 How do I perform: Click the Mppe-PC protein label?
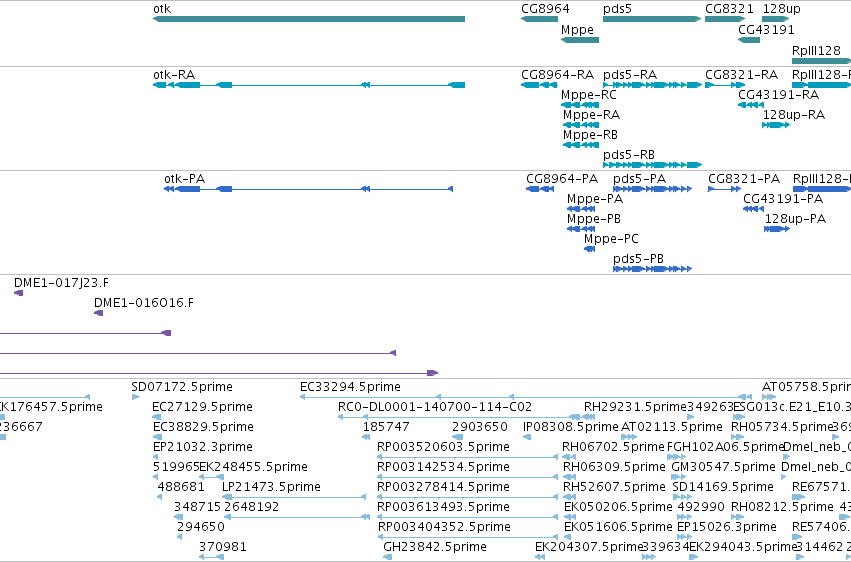611,239
